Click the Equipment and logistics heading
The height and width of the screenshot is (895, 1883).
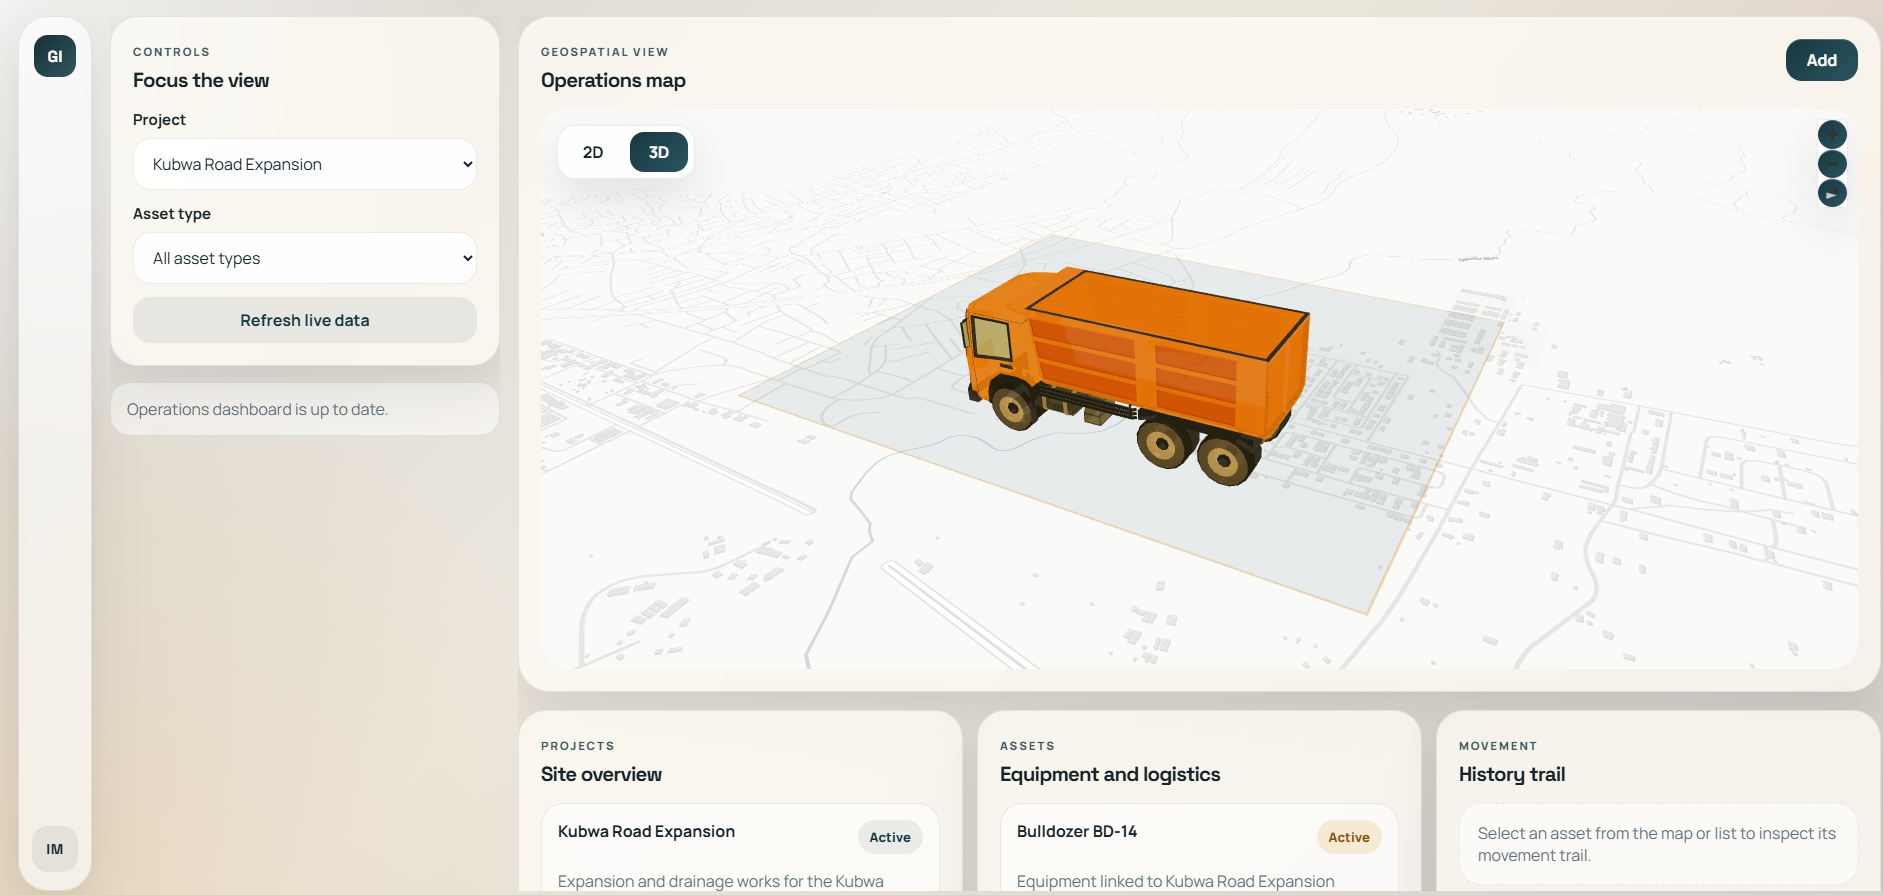tap(1110, 774)
